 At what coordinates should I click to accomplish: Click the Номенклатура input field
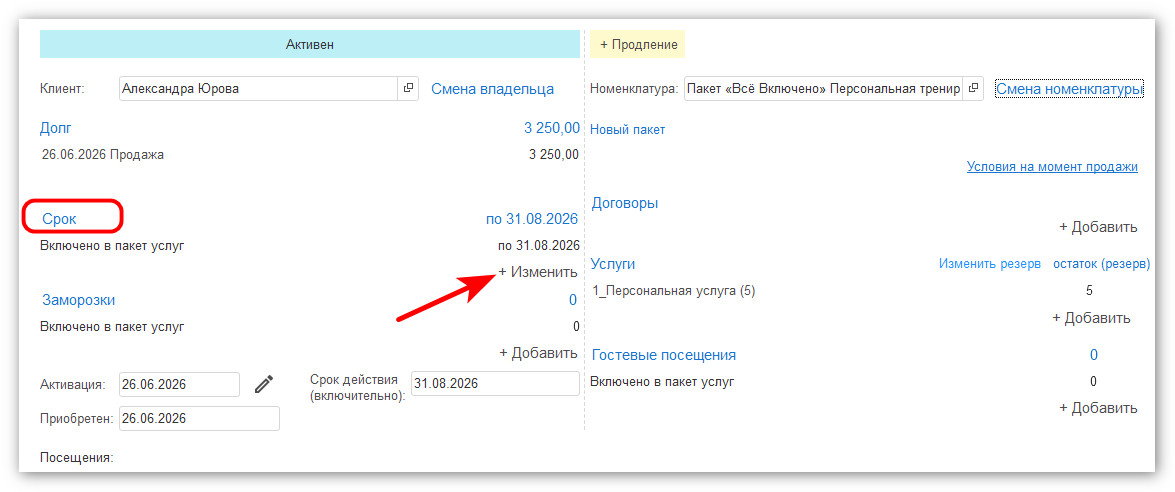tap(823, 88)
